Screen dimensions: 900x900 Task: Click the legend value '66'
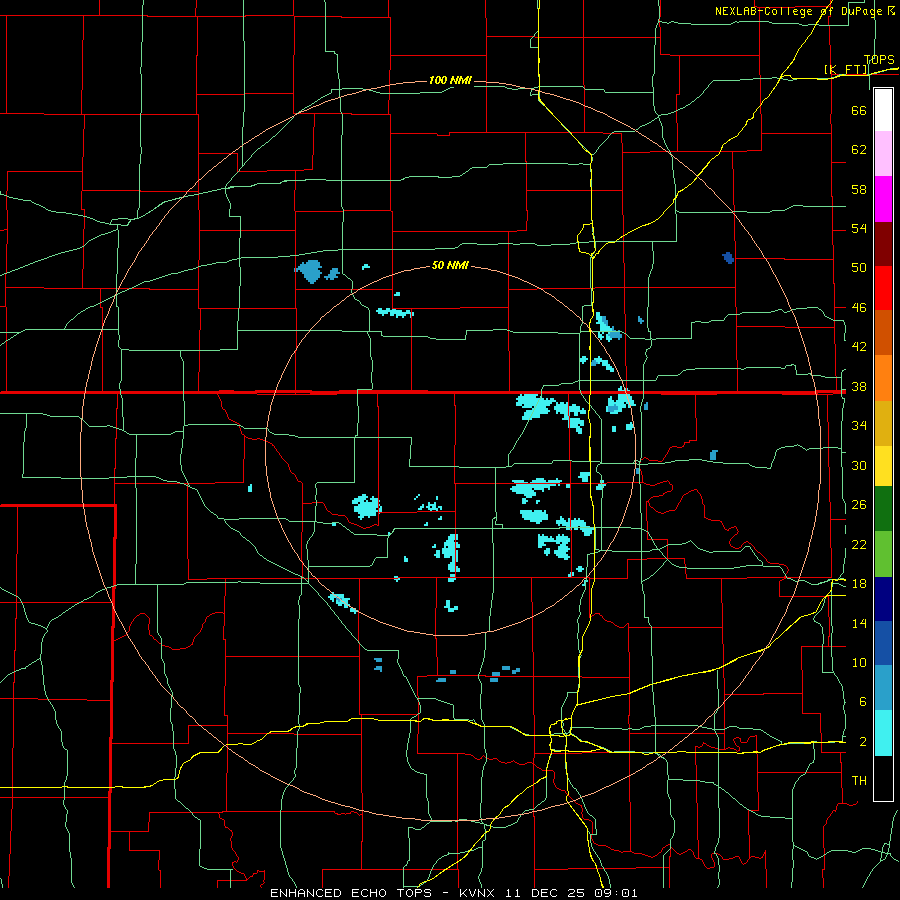[859, 110]
